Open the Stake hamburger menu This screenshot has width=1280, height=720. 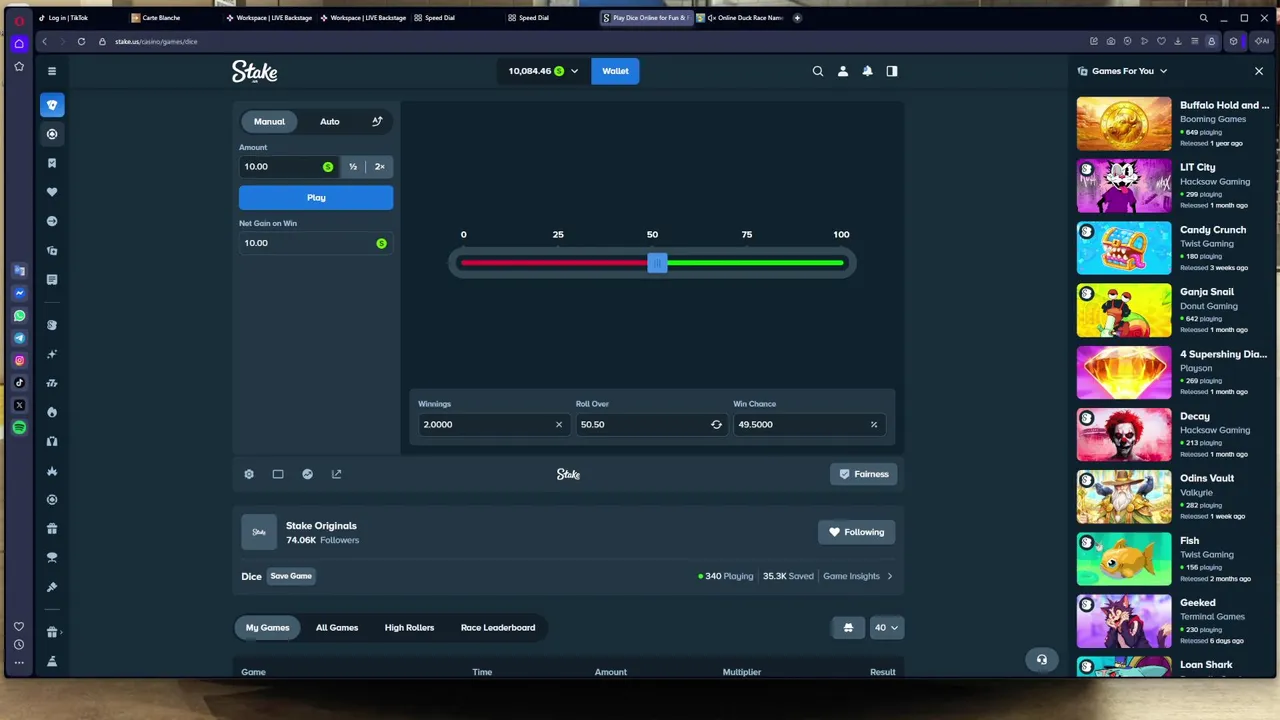pyautogui.click(x=52, y=71)
